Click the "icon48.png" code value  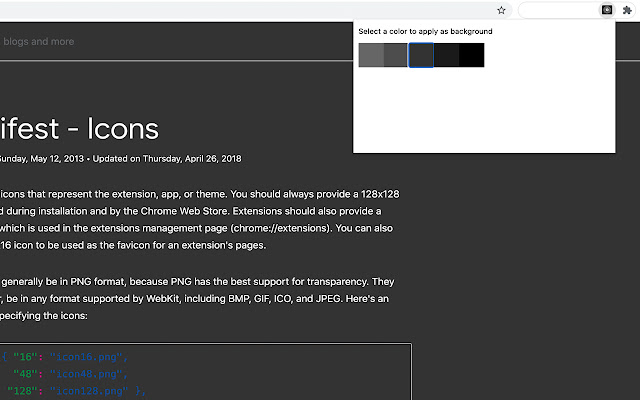86,374
